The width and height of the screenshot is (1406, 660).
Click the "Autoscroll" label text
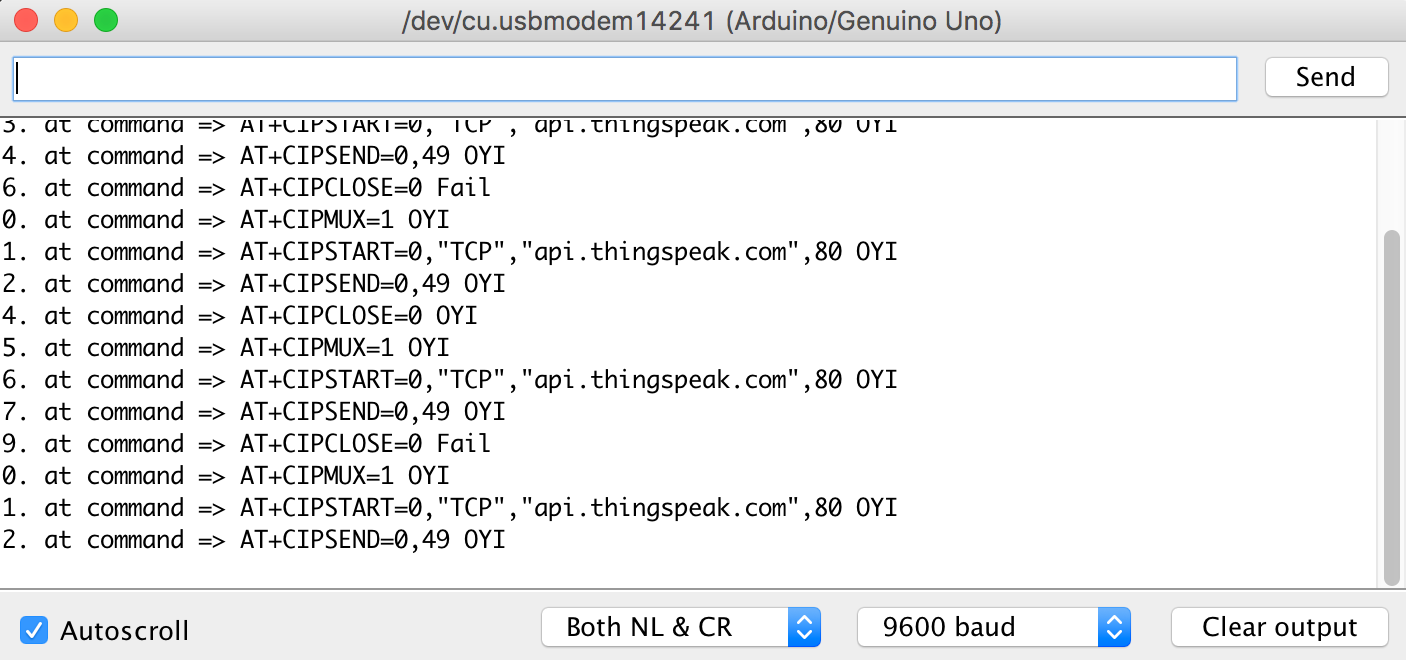[124, 631]
